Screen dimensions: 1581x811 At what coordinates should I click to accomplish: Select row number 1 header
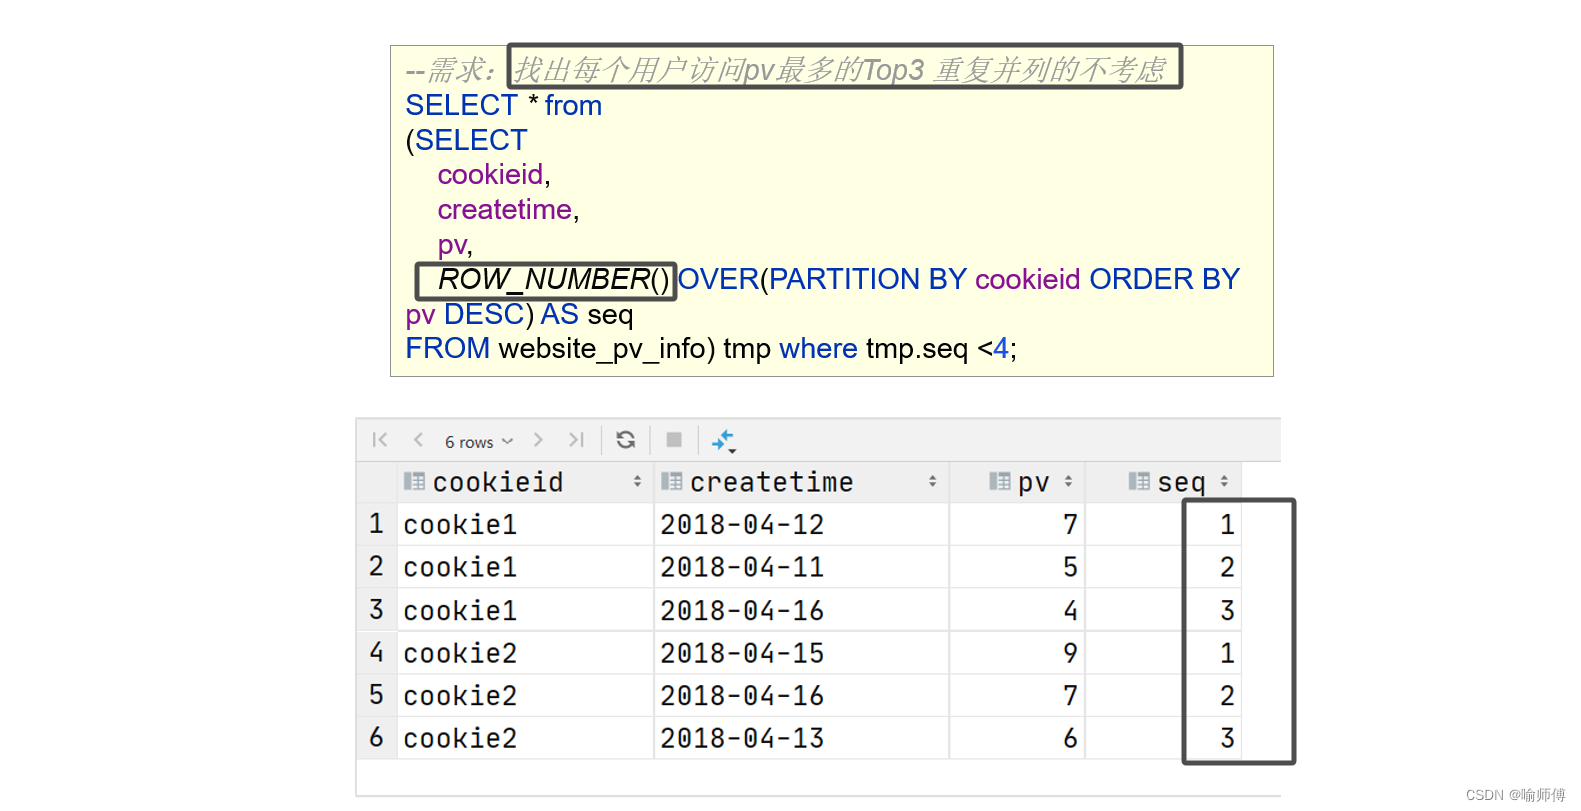pos(376,524)
